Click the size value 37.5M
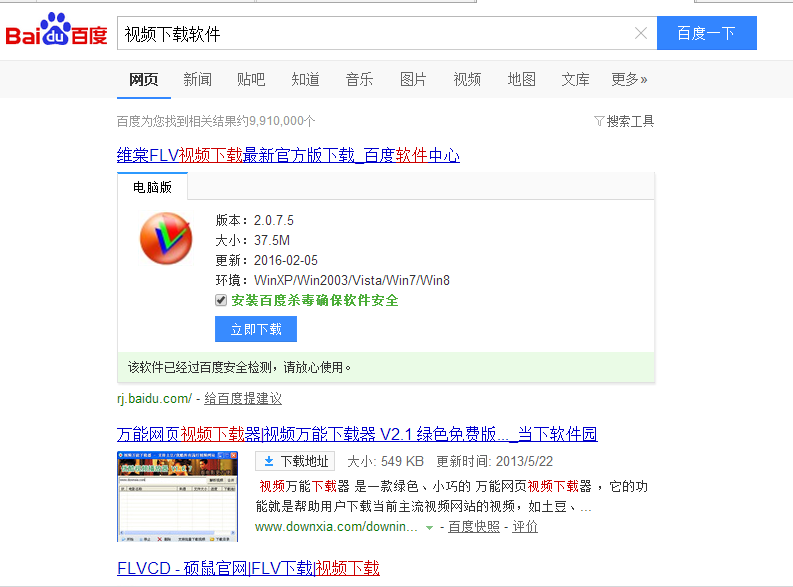 point(272,240)
